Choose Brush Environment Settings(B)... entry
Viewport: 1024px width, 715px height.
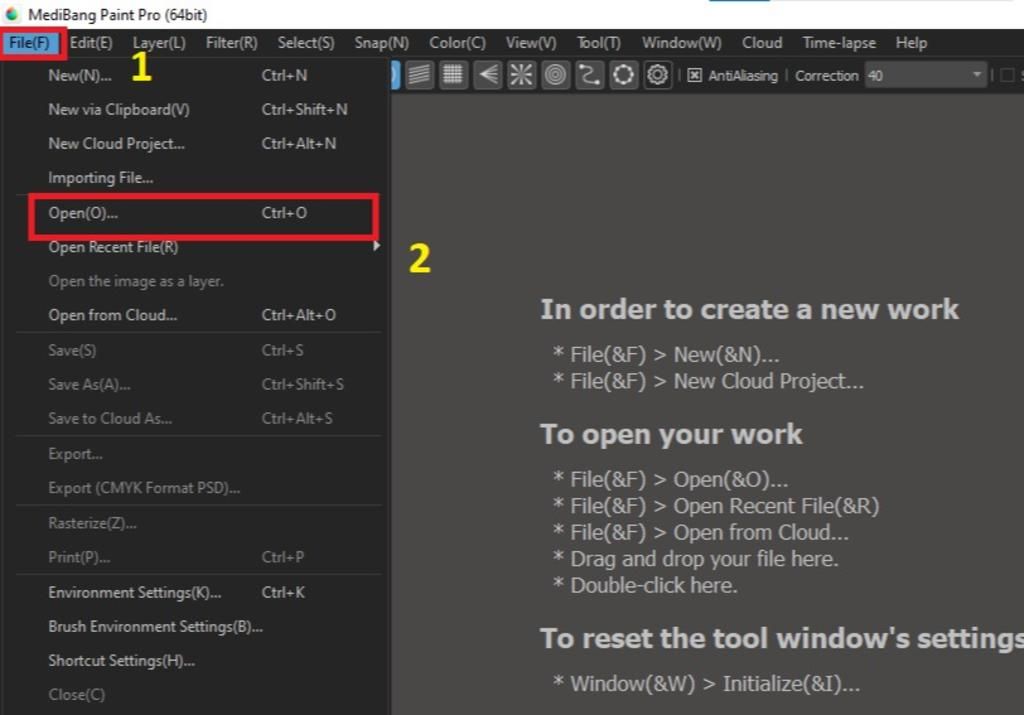tap(198, 627)
